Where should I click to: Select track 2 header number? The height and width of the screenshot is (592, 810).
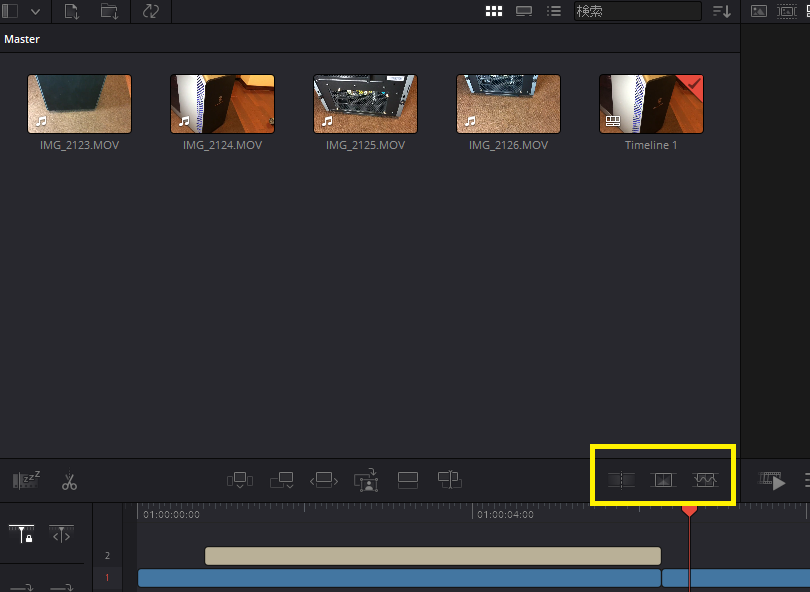(107, 556)
